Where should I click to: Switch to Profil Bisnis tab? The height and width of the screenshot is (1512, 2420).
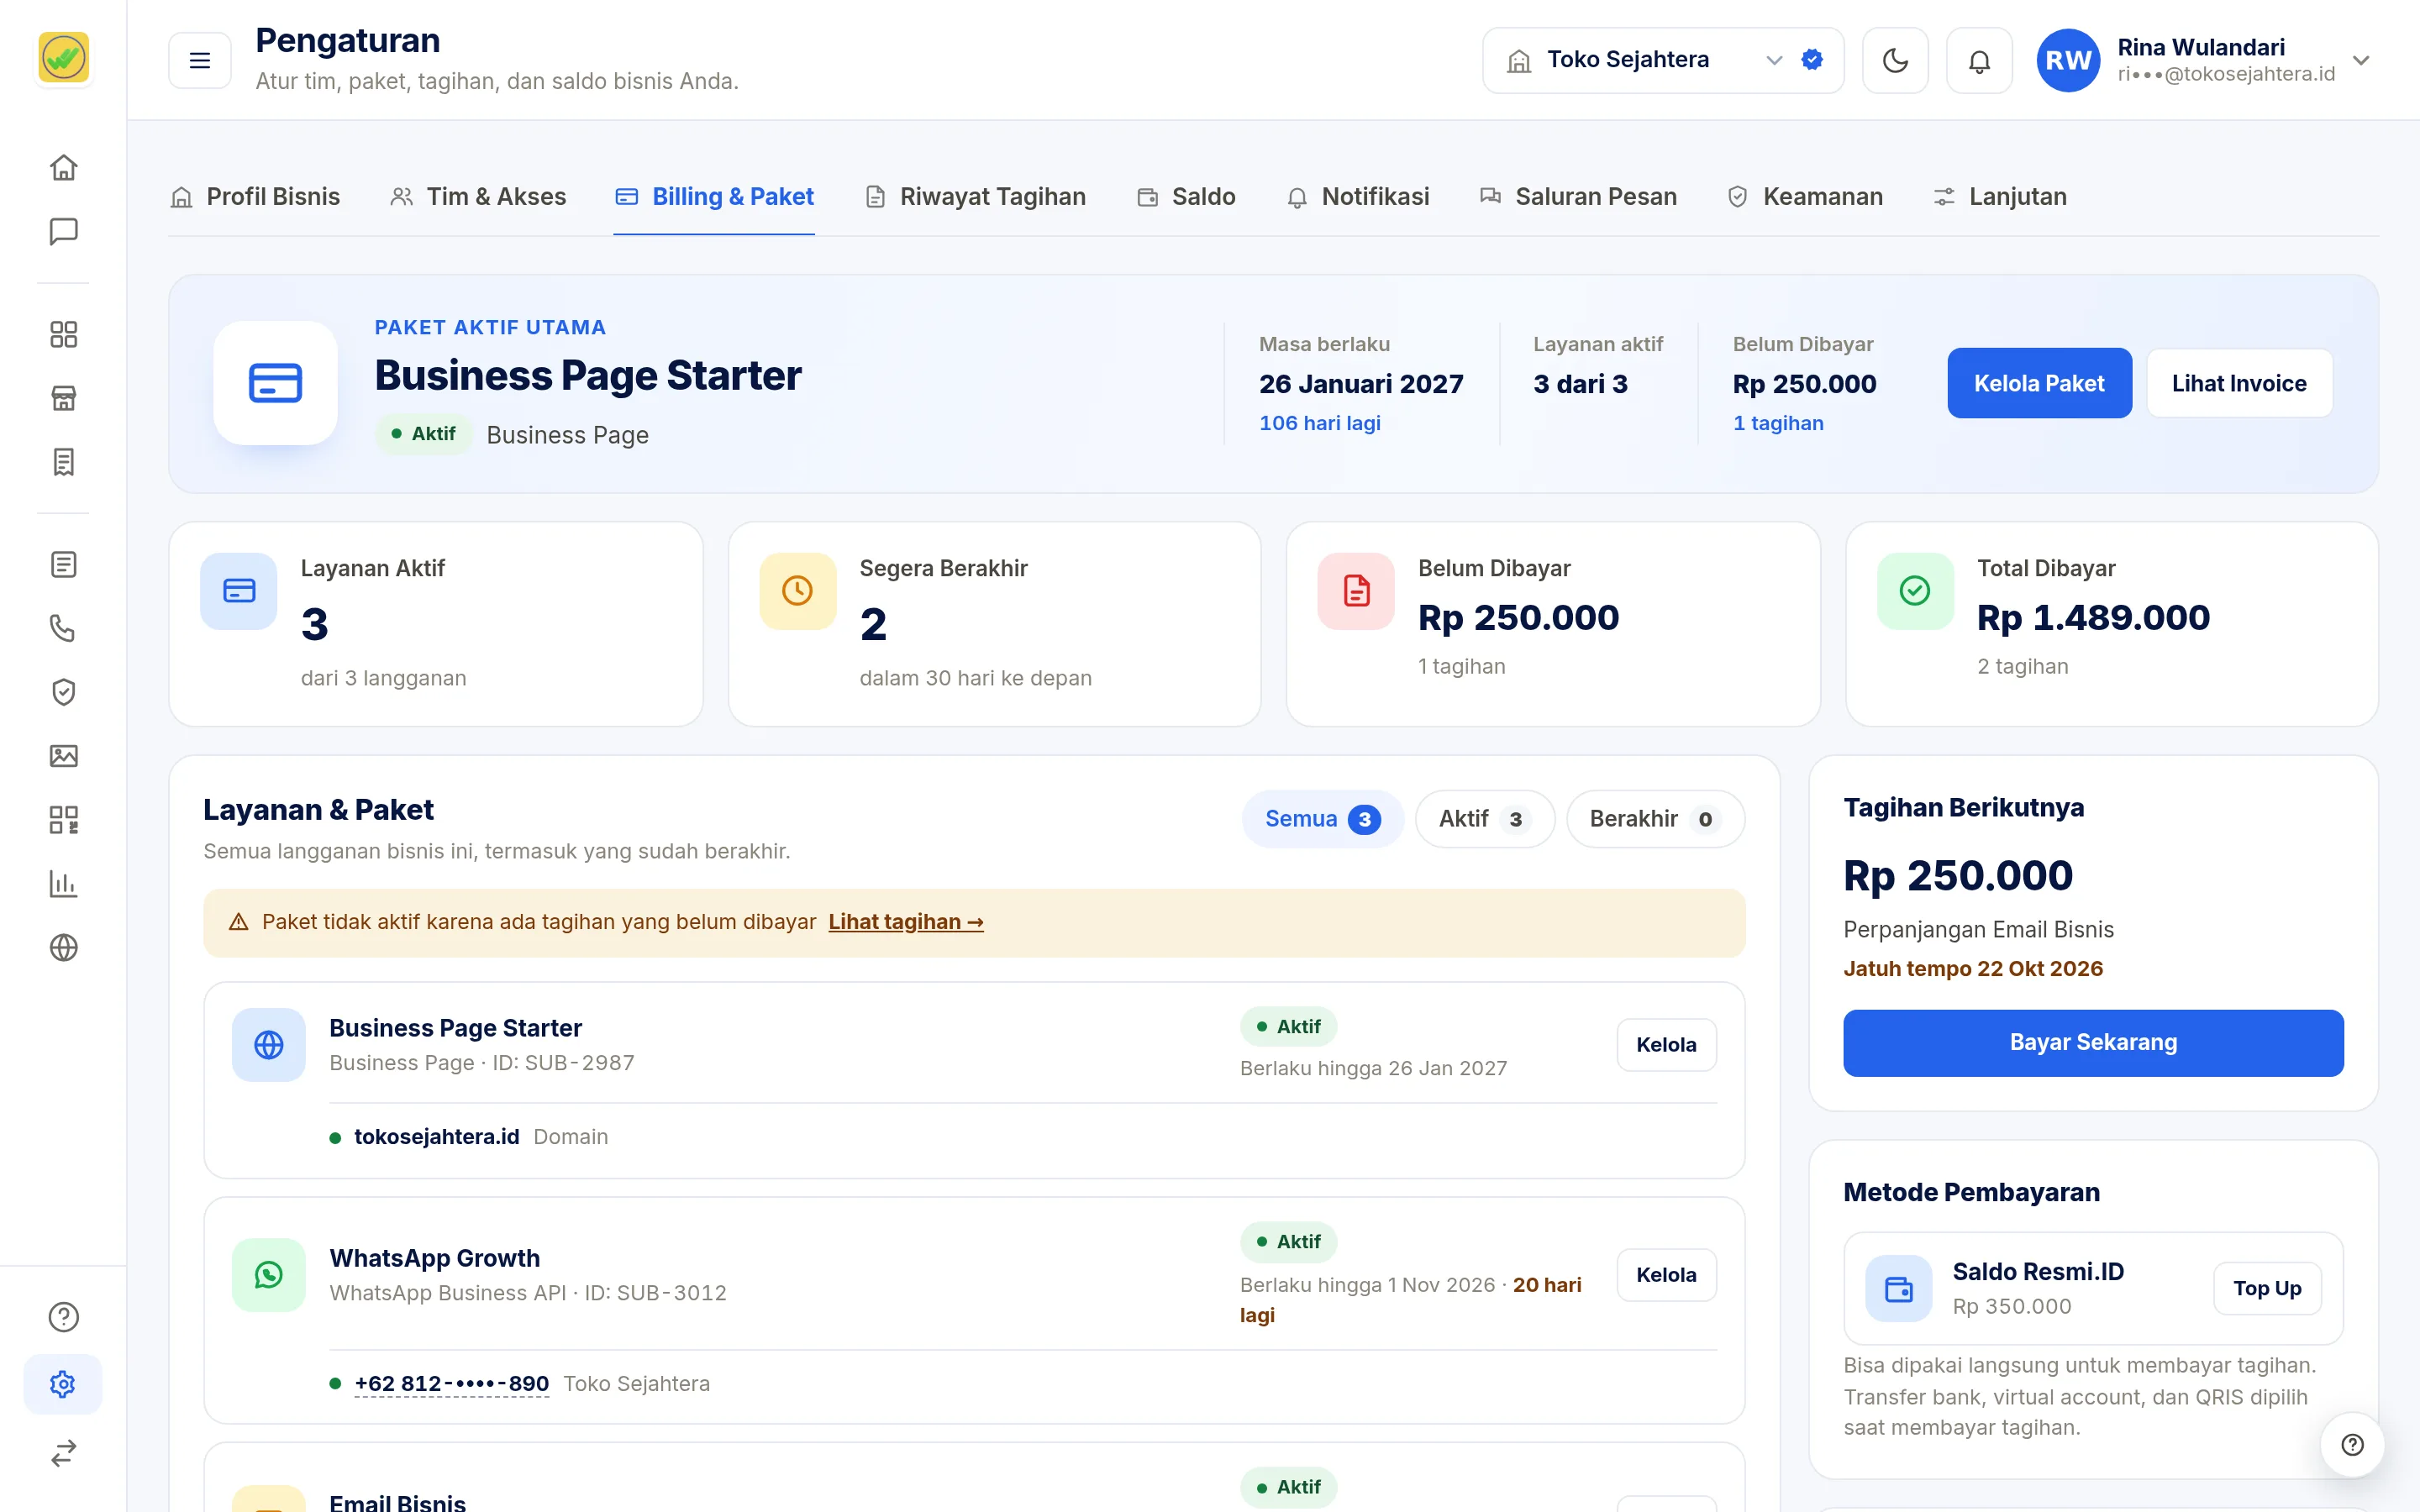click(x=255, y=197)
